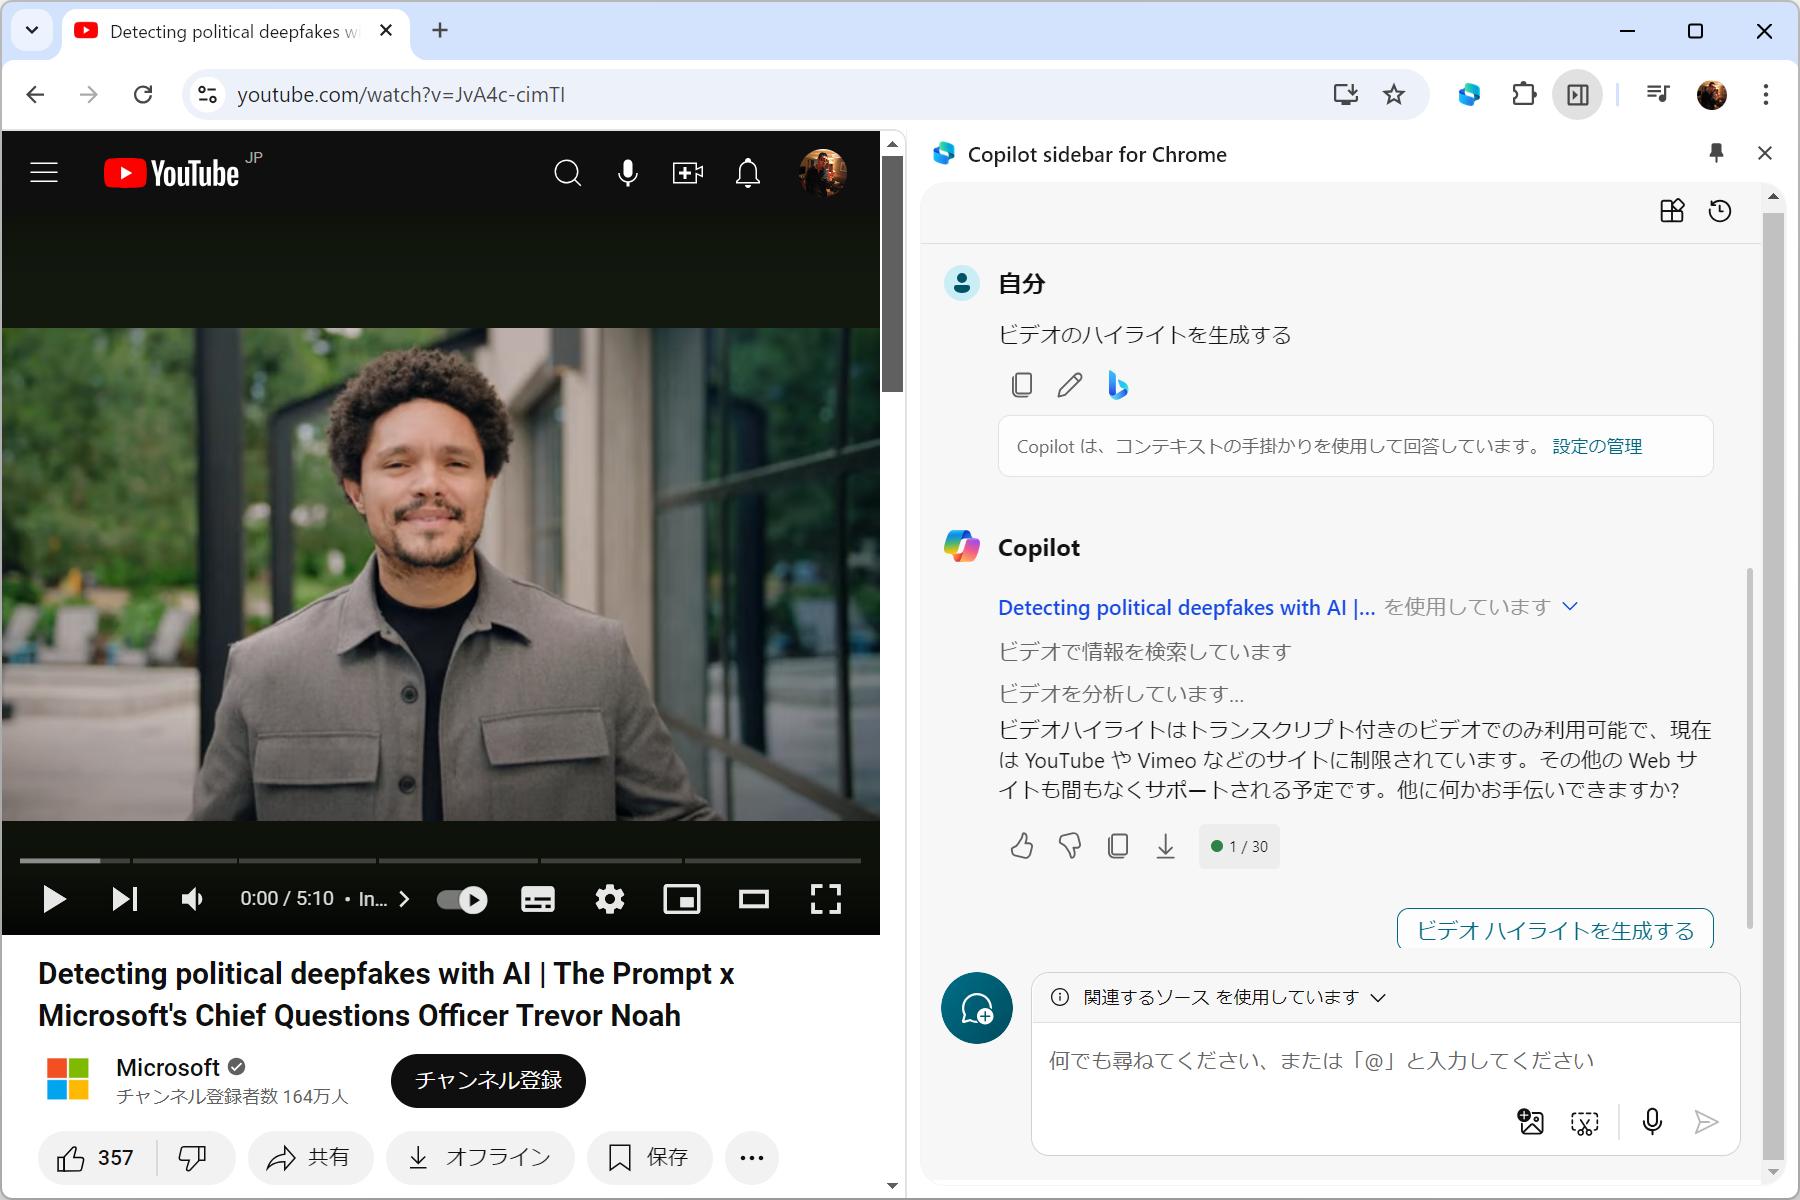This screenshot has height=1200, width=1800.
Task: Open Copilot plugins icon
Action: 1672,211
